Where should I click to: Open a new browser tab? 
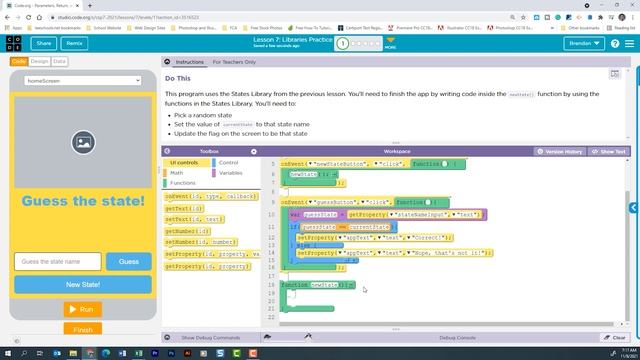pos(90,6)
